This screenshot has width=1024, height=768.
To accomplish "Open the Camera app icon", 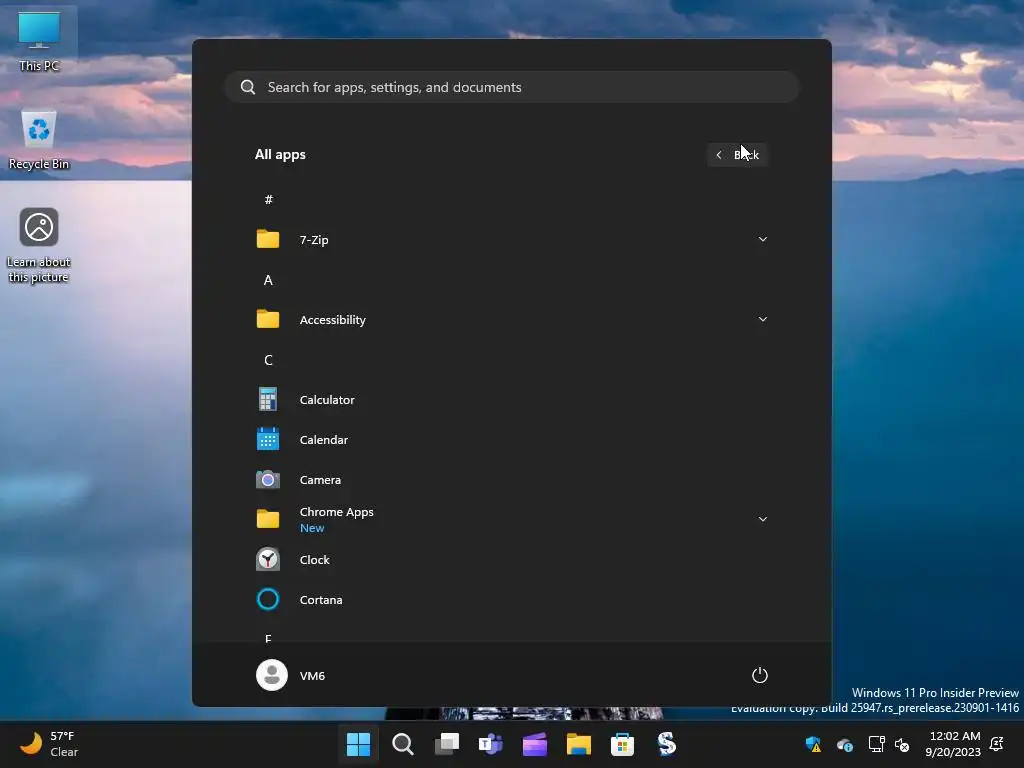I will click(x=268, y=479).
